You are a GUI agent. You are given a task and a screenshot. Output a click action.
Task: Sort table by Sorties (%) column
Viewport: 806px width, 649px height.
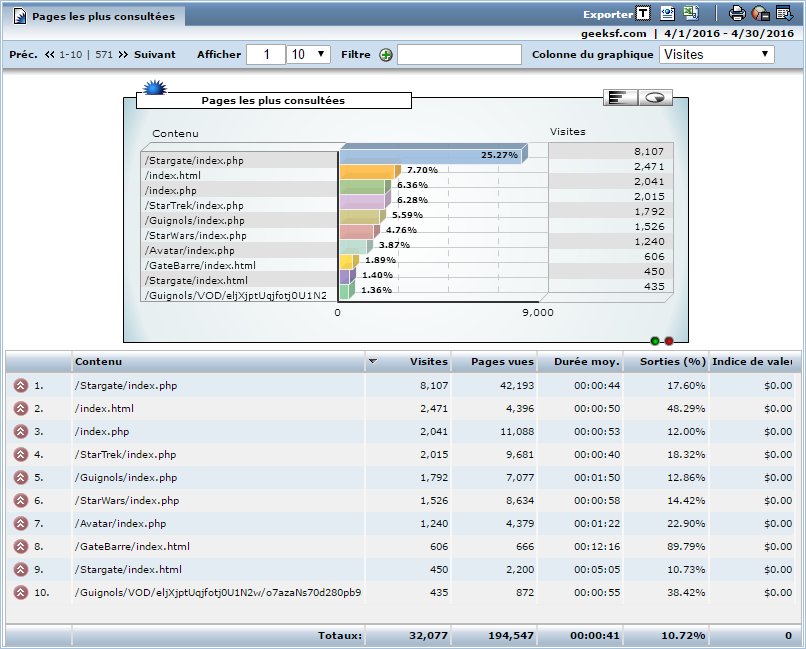[x=672, y=361]
